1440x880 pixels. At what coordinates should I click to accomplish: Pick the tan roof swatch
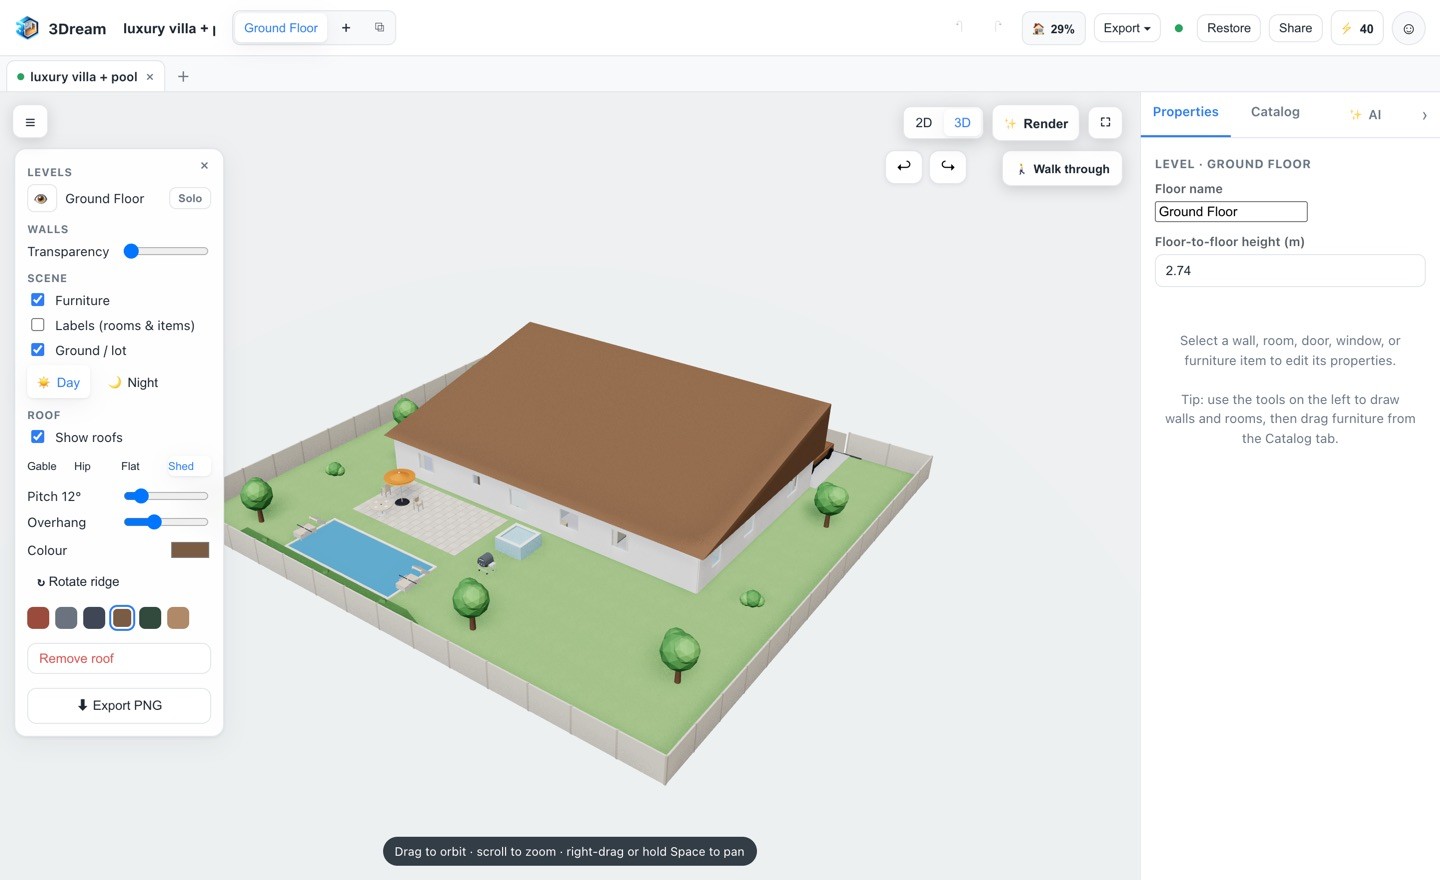click(178, 618)
